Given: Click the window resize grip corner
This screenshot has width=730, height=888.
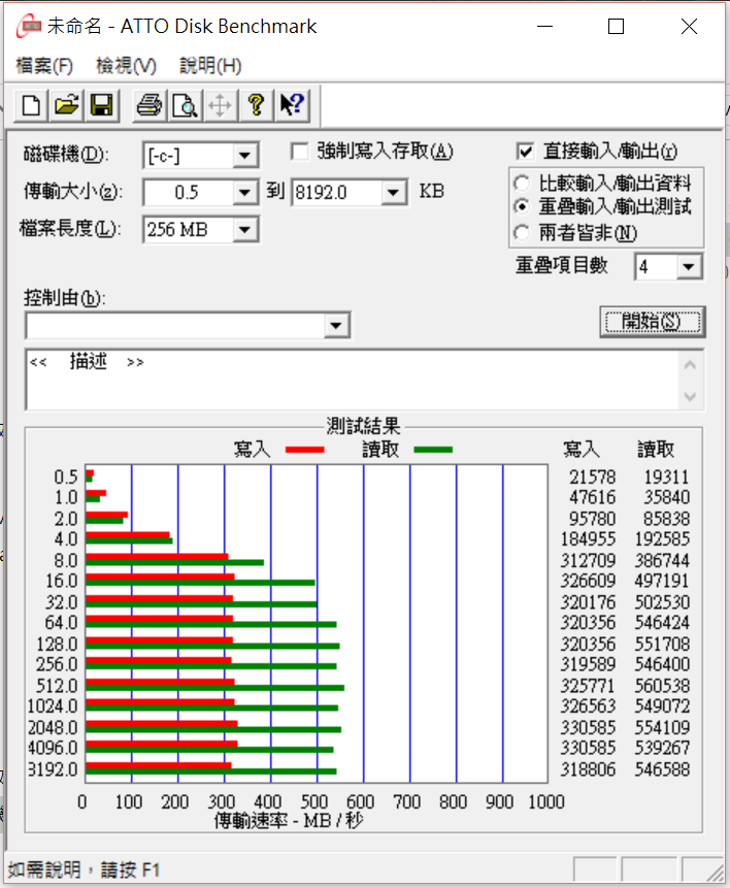Looking at the screenshot, I should click(715, 872).
